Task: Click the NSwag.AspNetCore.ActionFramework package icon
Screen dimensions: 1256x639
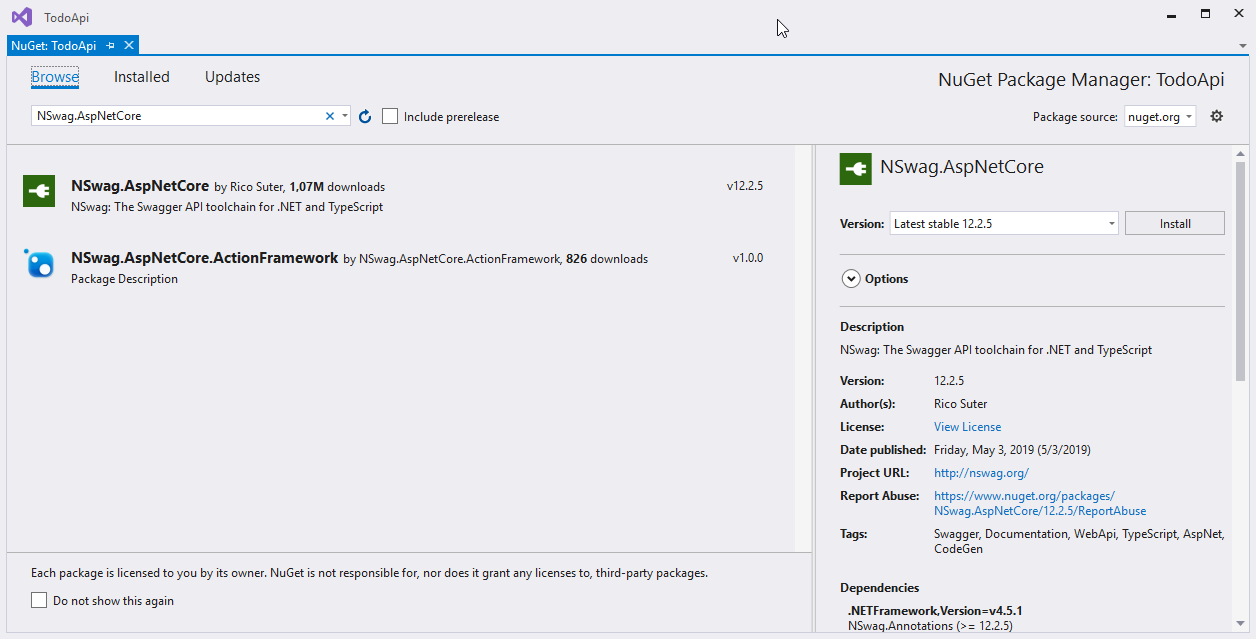Action: 39,264
